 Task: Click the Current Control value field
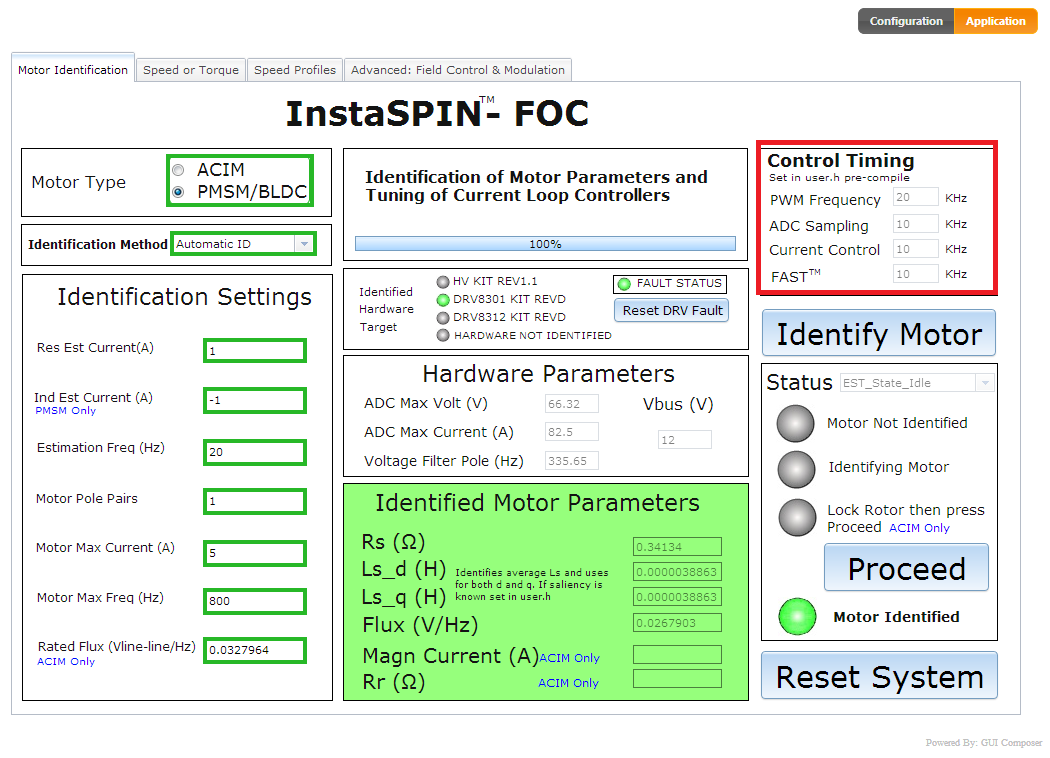915,249
